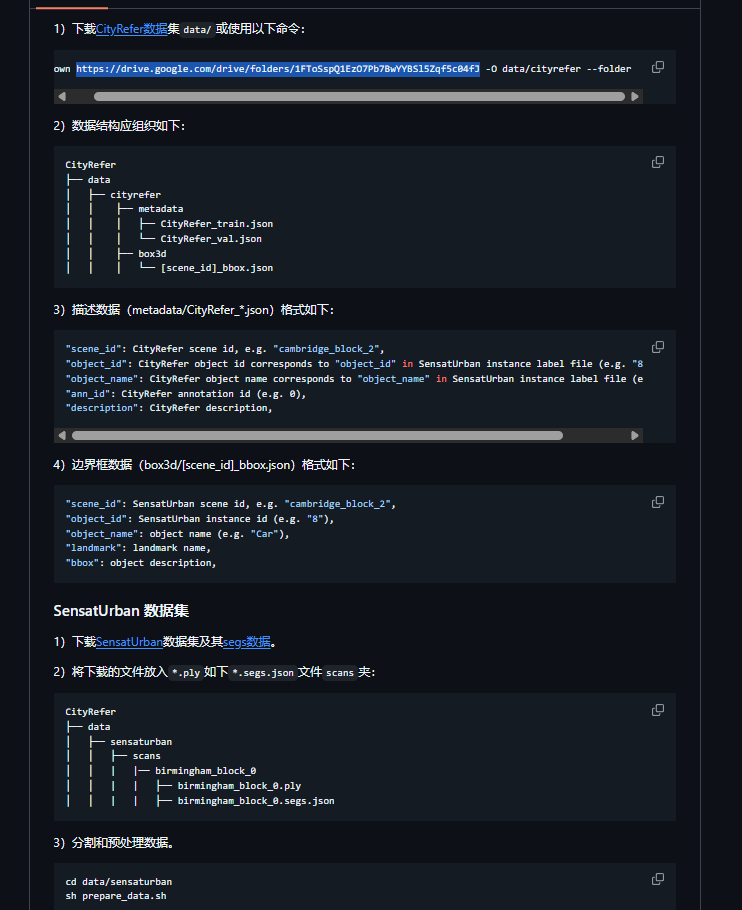Click left arrow of metadata format scrollbar
The height and width of the screenshot is (910, 742).
coord(62,435)
